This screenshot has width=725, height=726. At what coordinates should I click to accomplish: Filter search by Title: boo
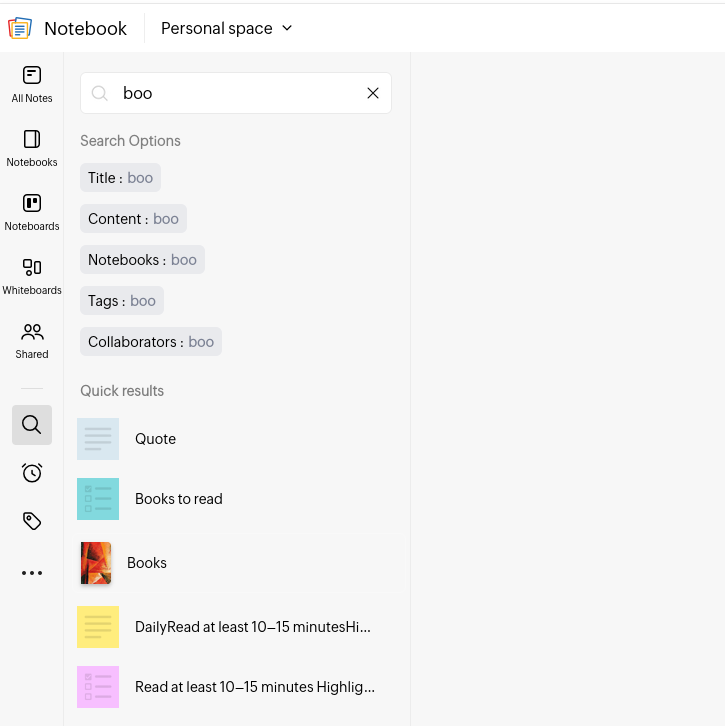[x=120, y=178]
